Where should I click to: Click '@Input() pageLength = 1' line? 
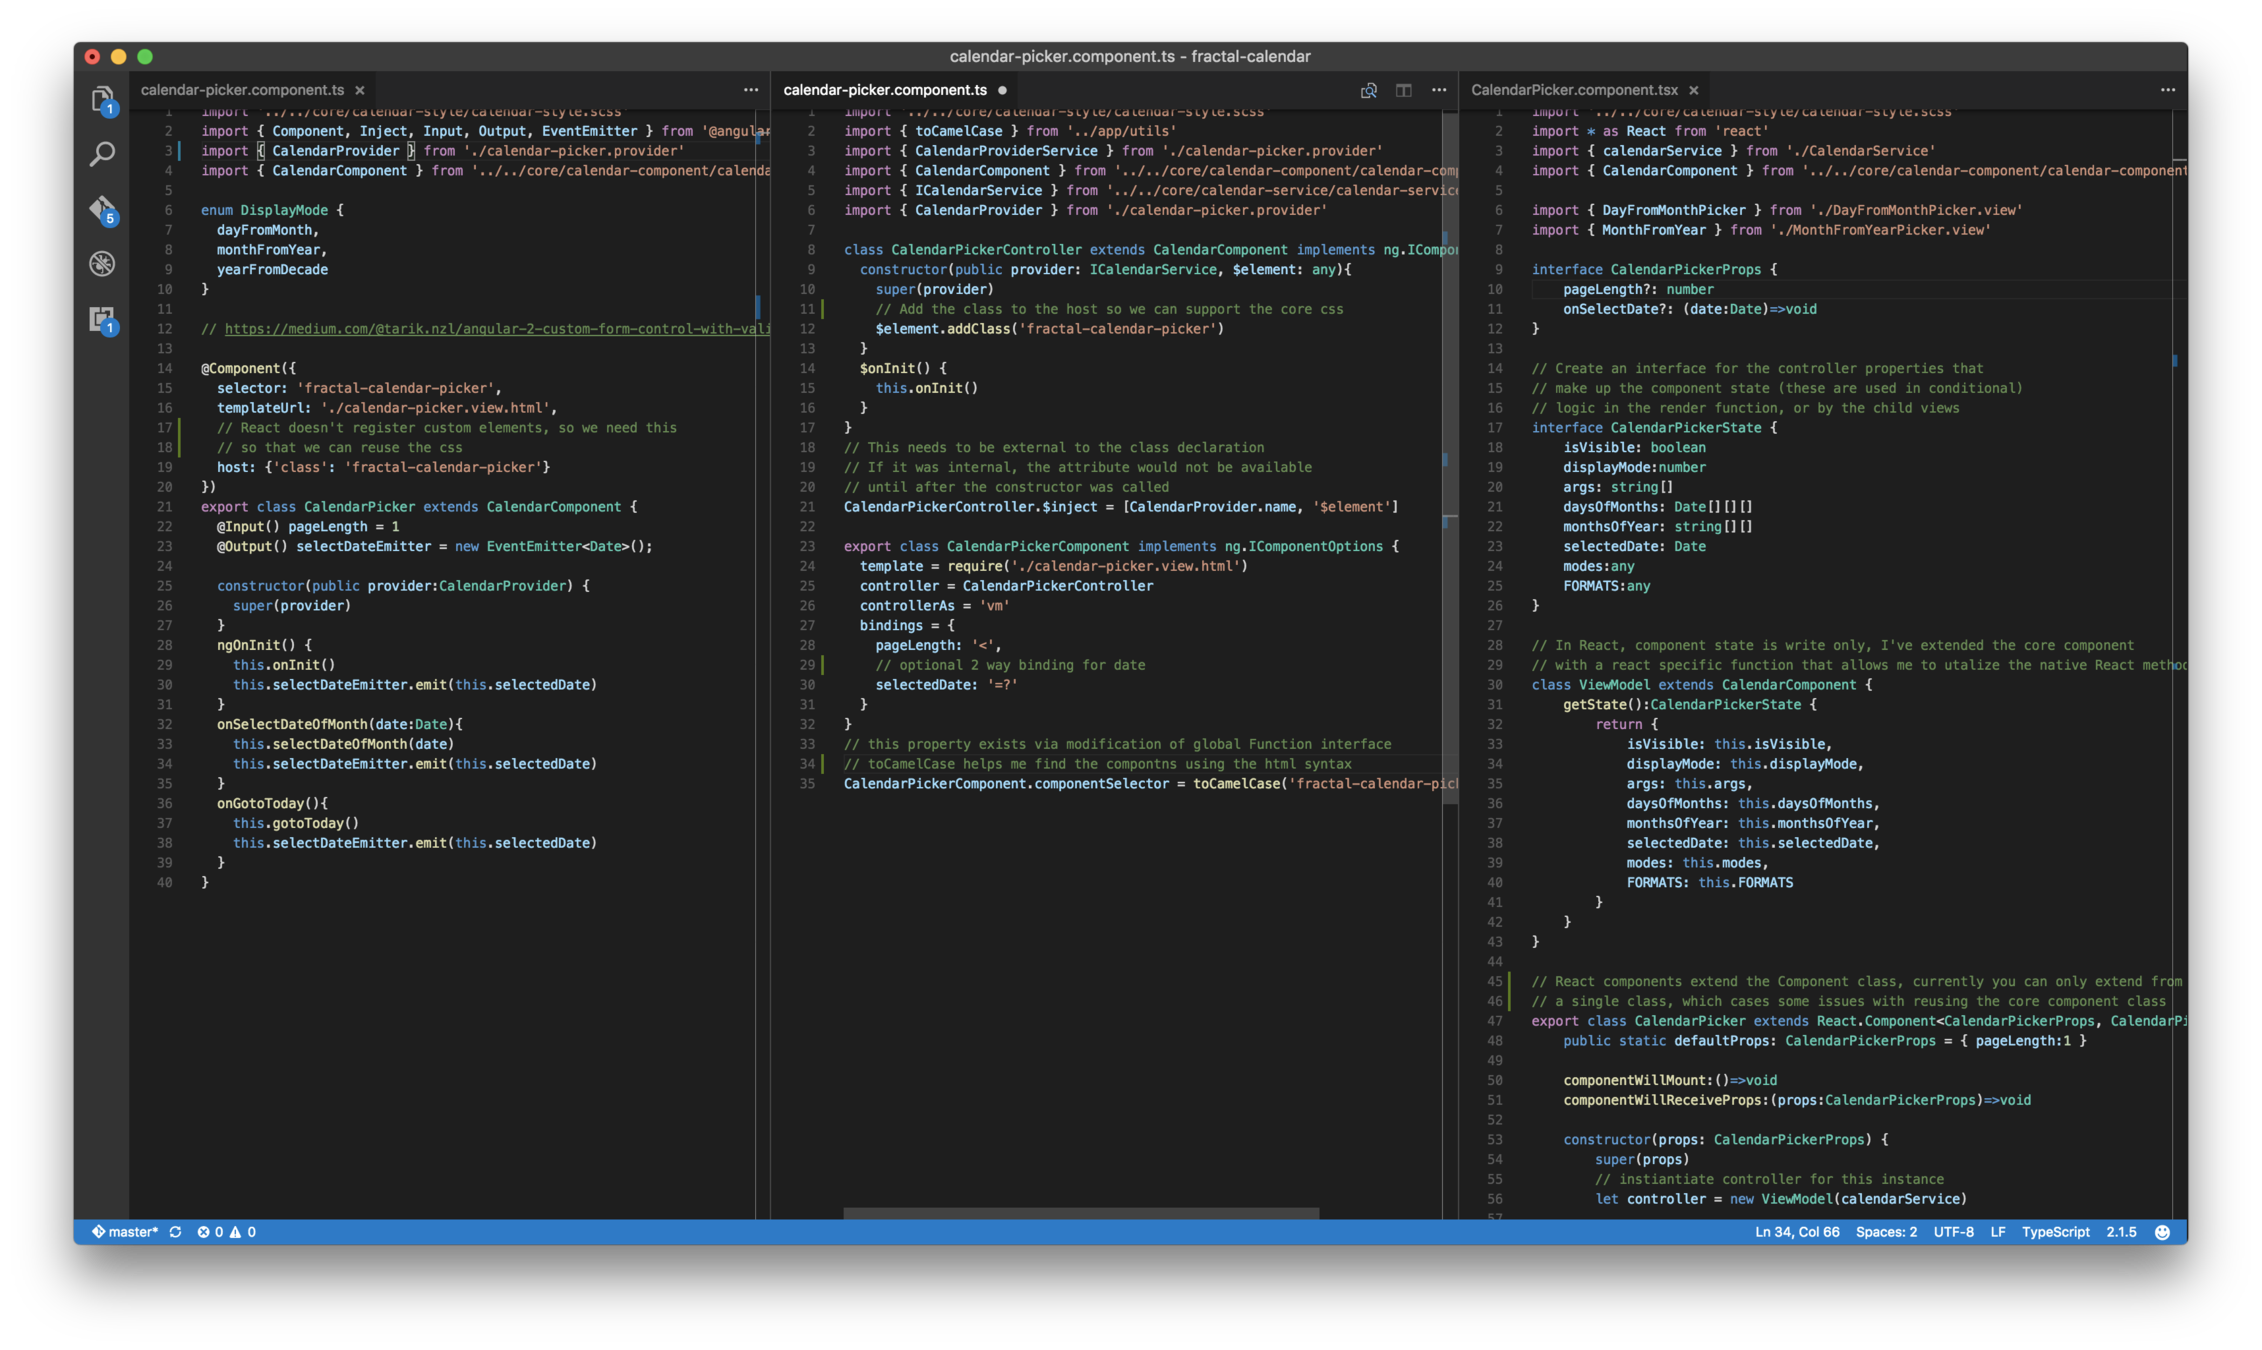308,526
